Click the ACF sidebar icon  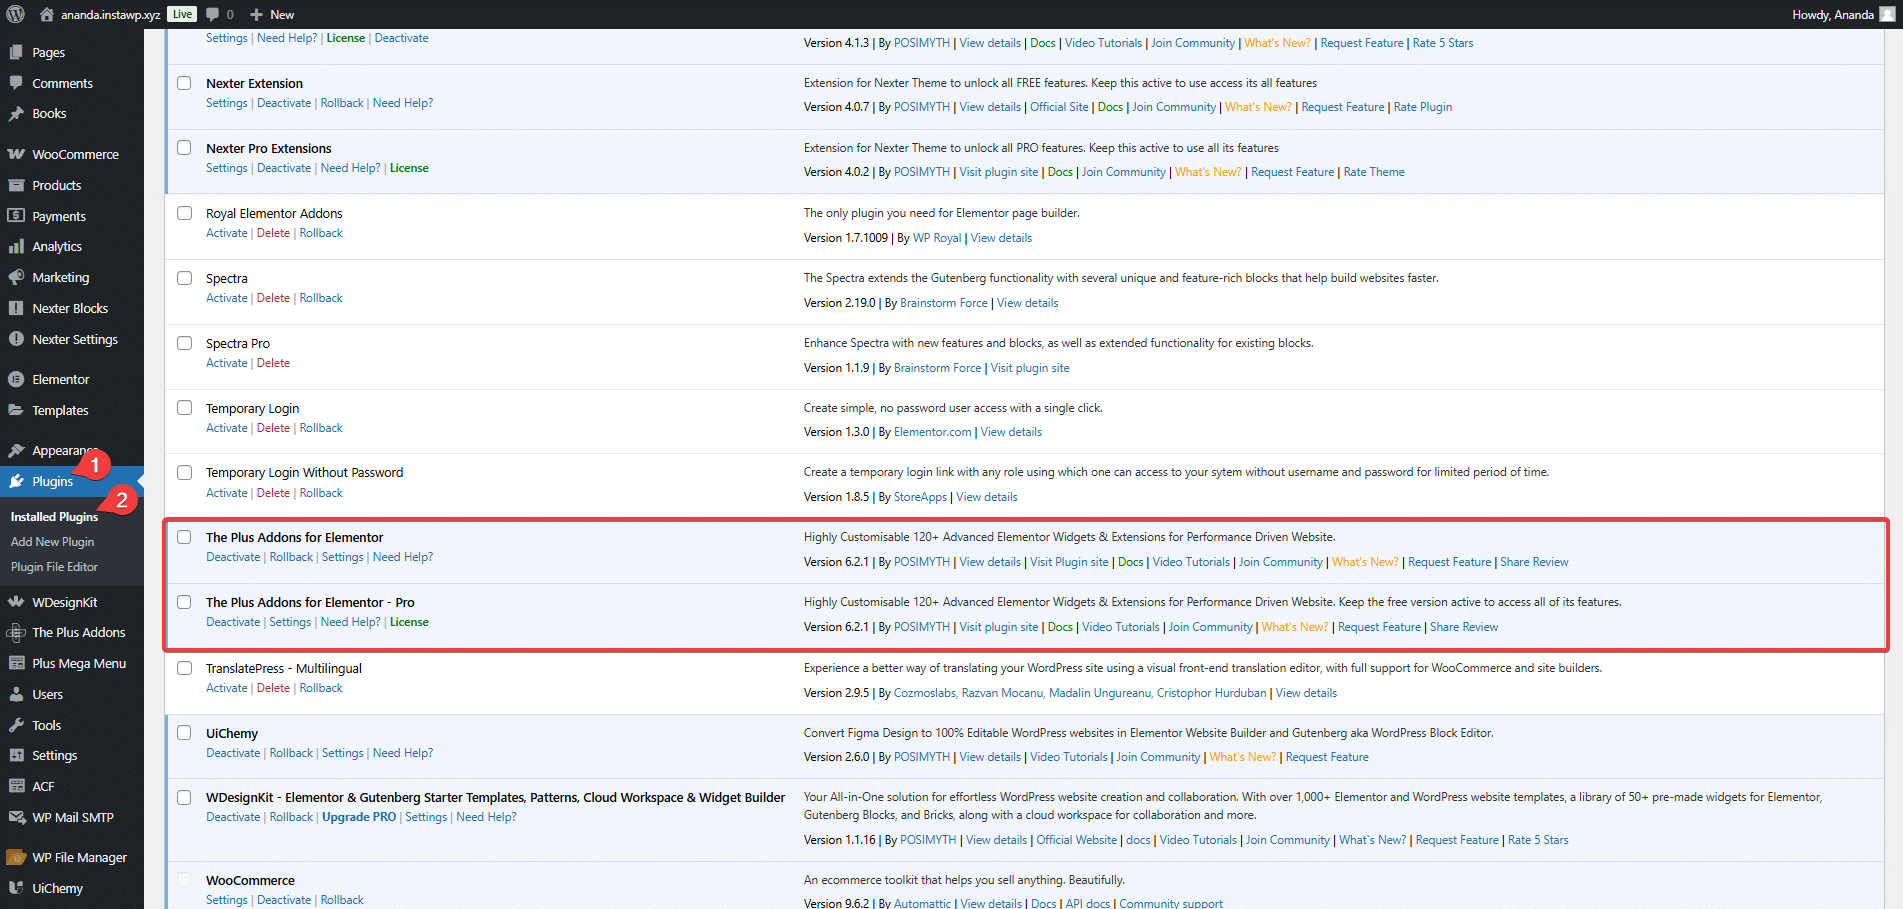tap(16, 786)
